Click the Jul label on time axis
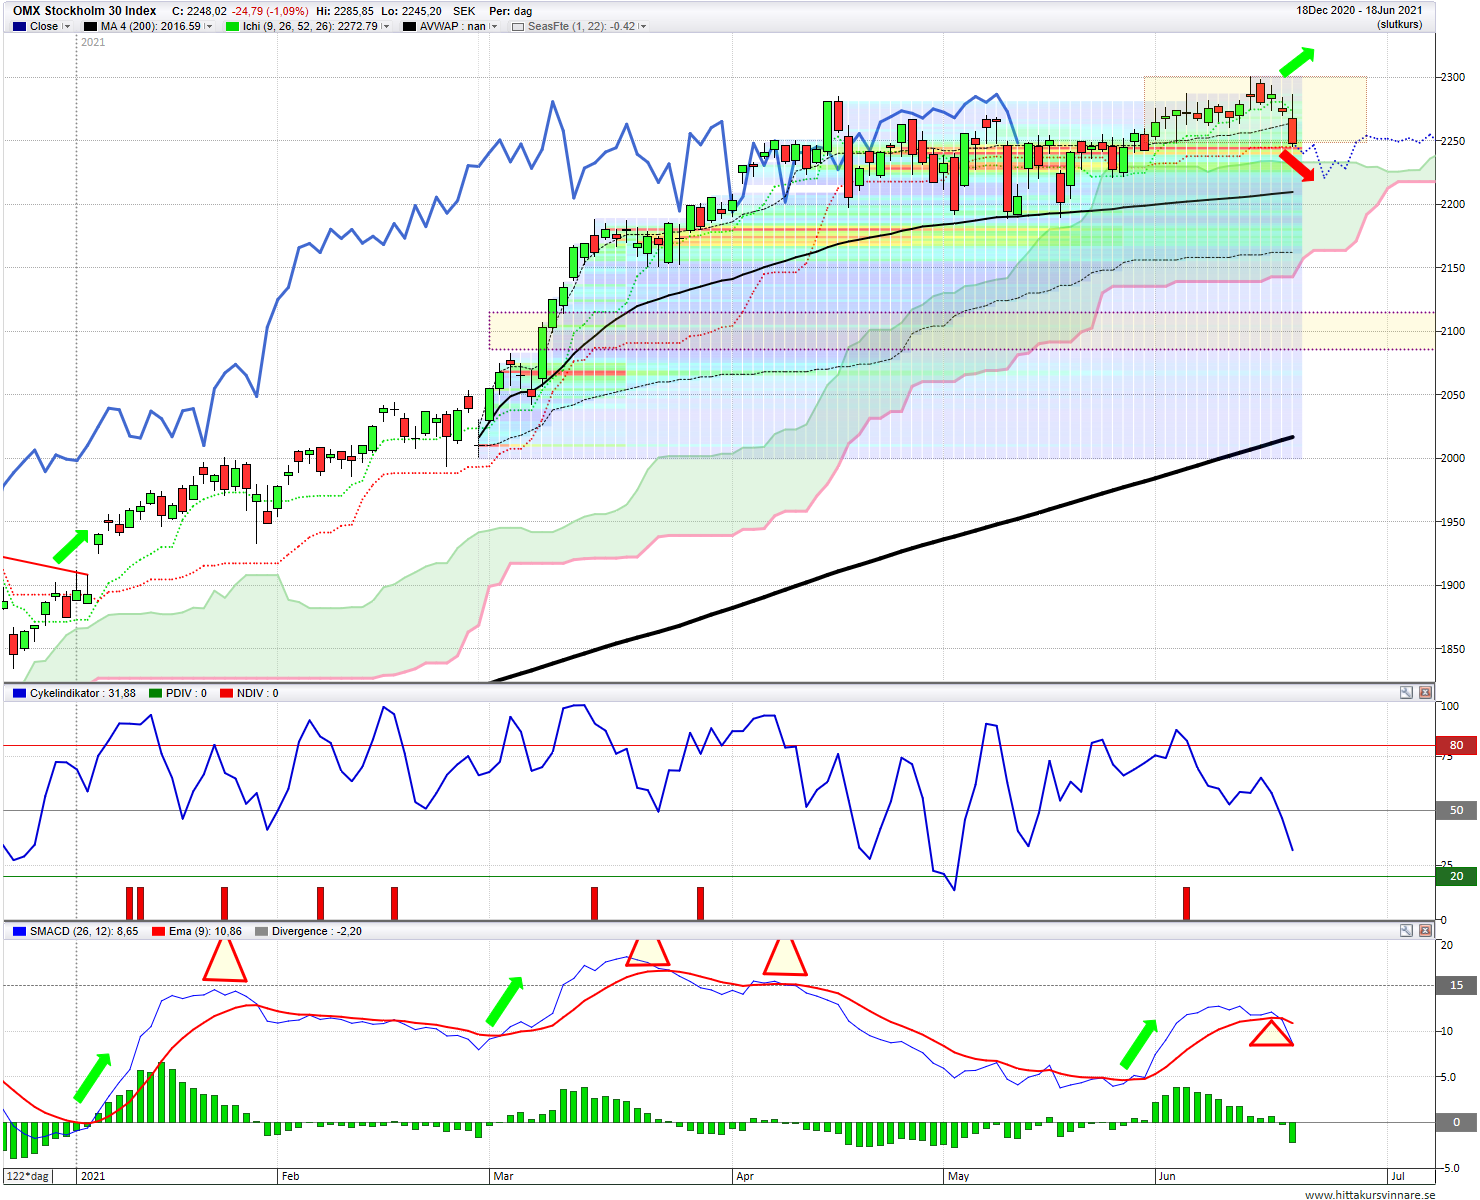1480x1200 pixels. click(1398, 1176)
